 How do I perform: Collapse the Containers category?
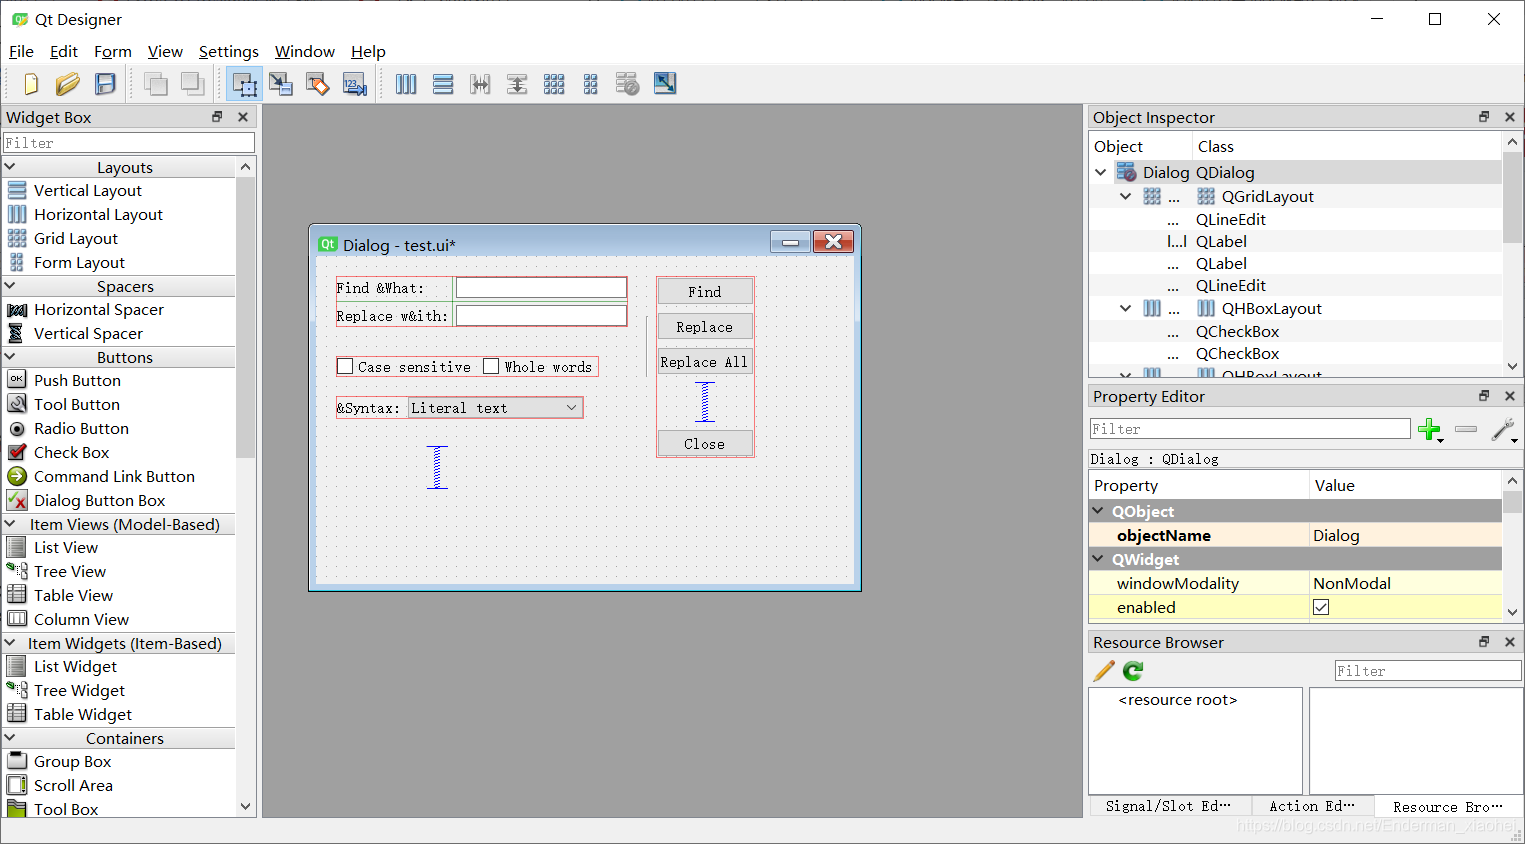coord(11,738)
